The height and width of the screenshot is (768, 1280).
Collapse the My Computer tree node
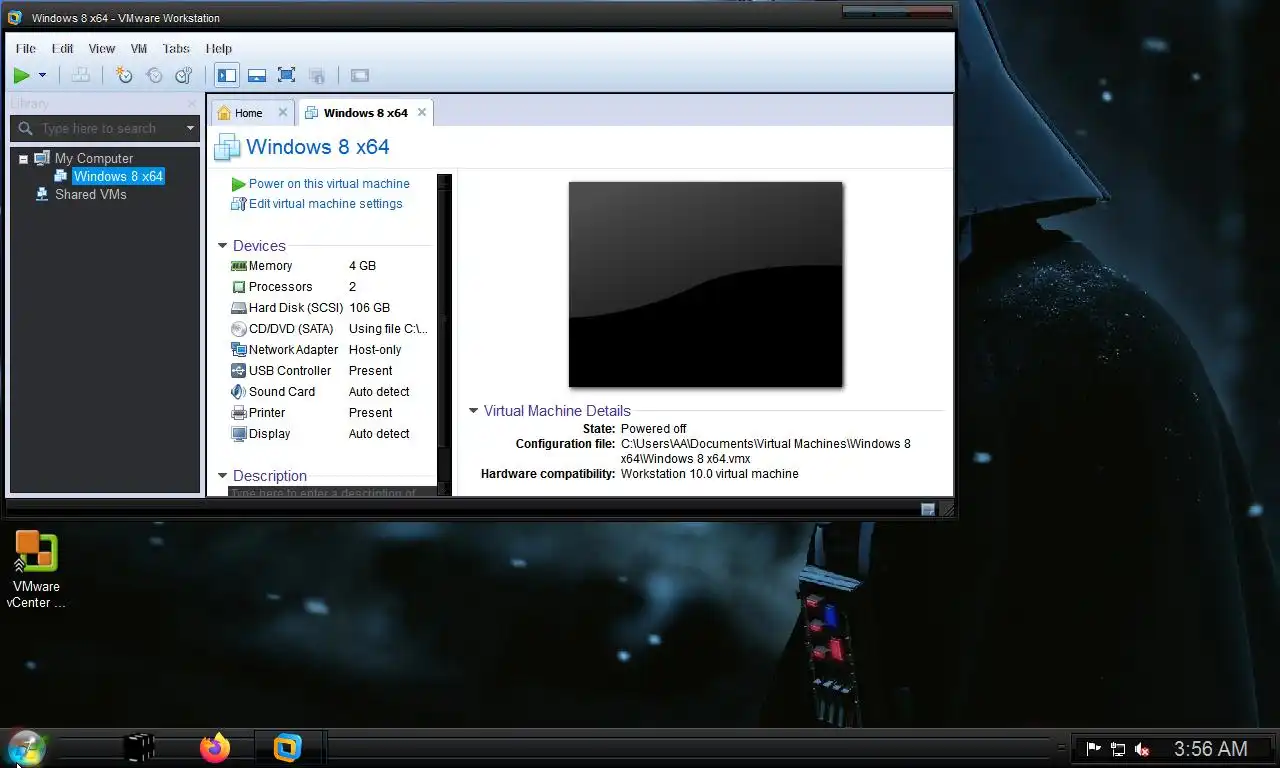point(23,158)
